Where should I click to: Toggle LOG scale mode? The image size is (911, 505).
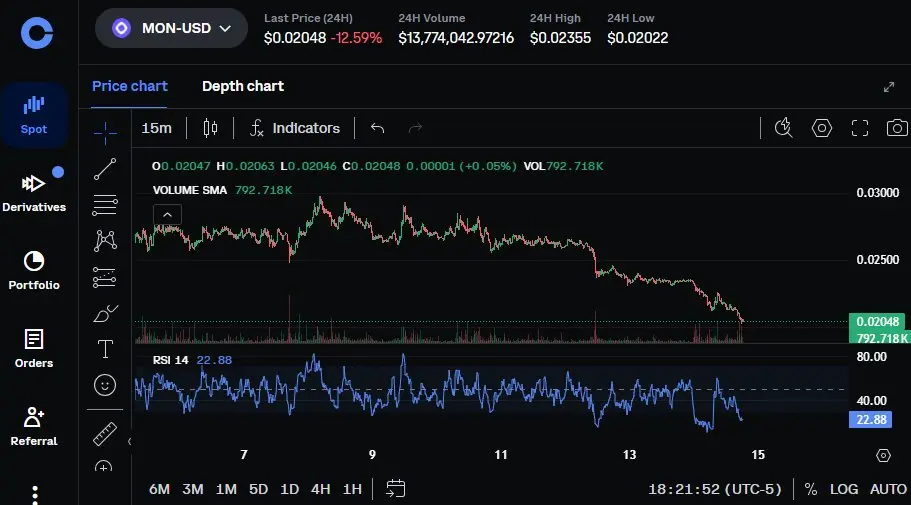point(844,489)
